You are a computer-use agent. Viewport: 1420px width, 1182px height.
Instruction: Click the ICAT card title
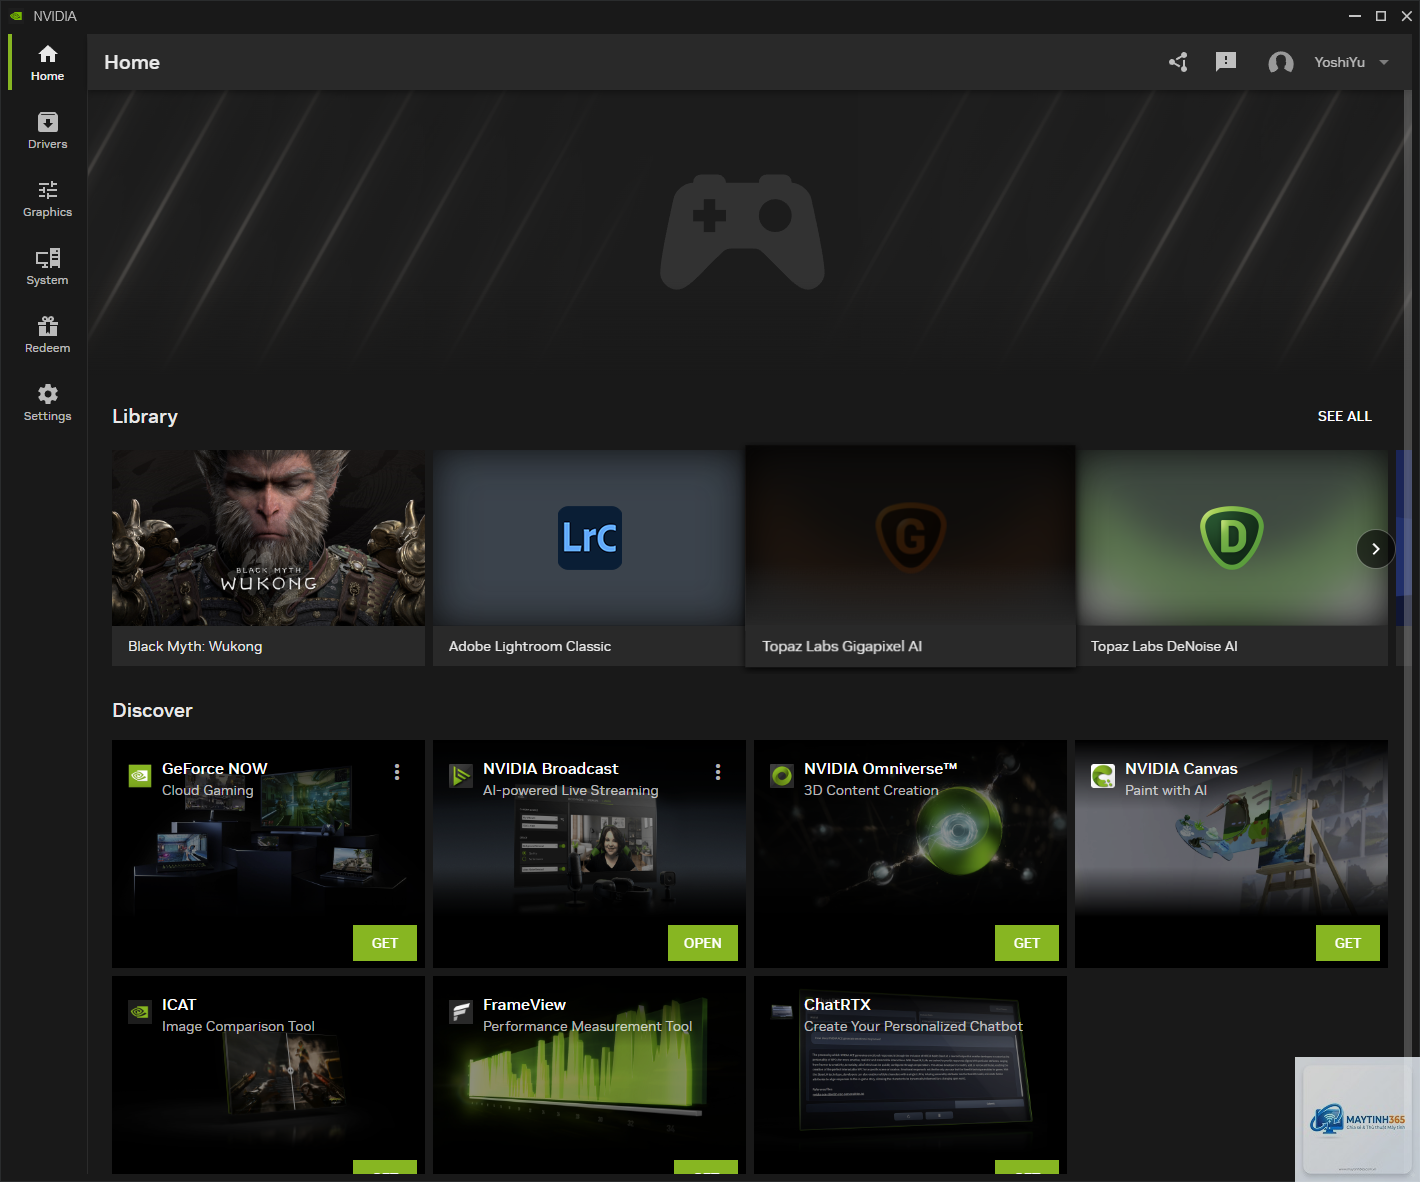click(x=179, y=1005)
